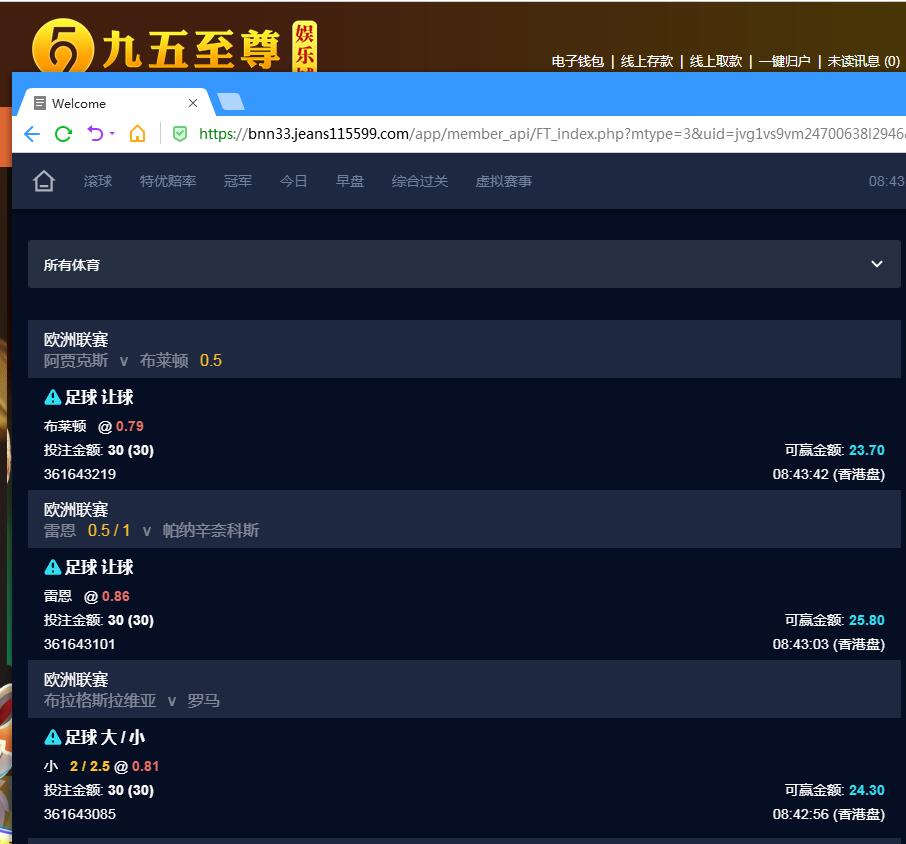This screenshot has height=844, width=906.
Task: Open the 虚拟赛事 menu item
Action: (504, 181)
